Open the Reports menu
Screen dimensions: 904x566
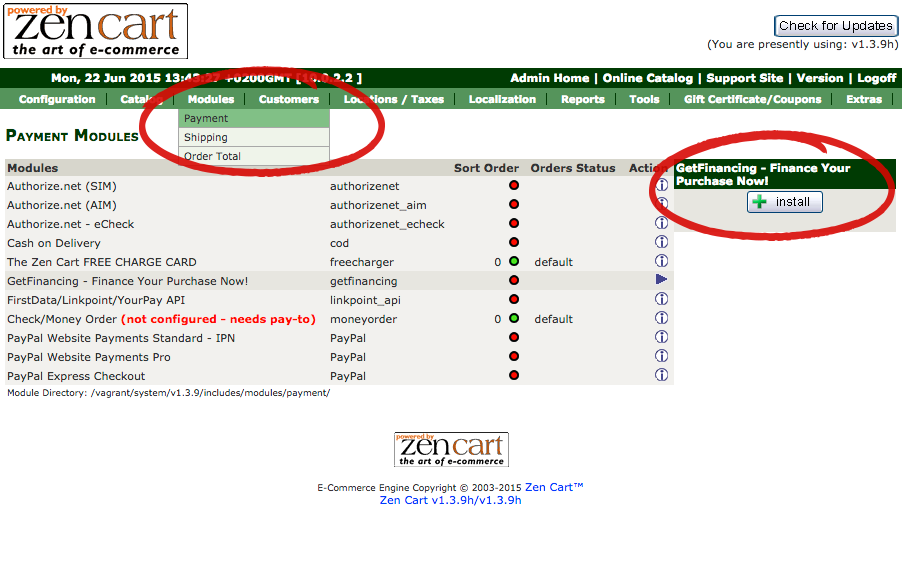583,99
